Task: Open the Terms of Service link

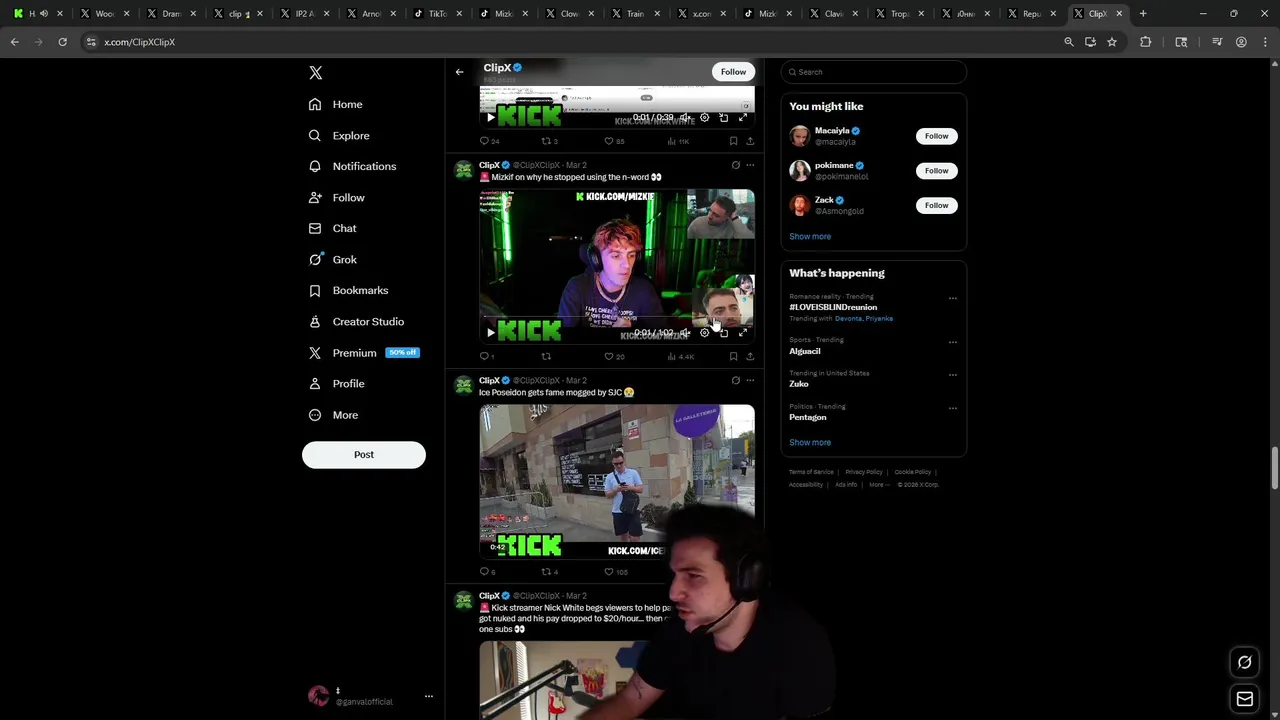Action: (811, 472)
